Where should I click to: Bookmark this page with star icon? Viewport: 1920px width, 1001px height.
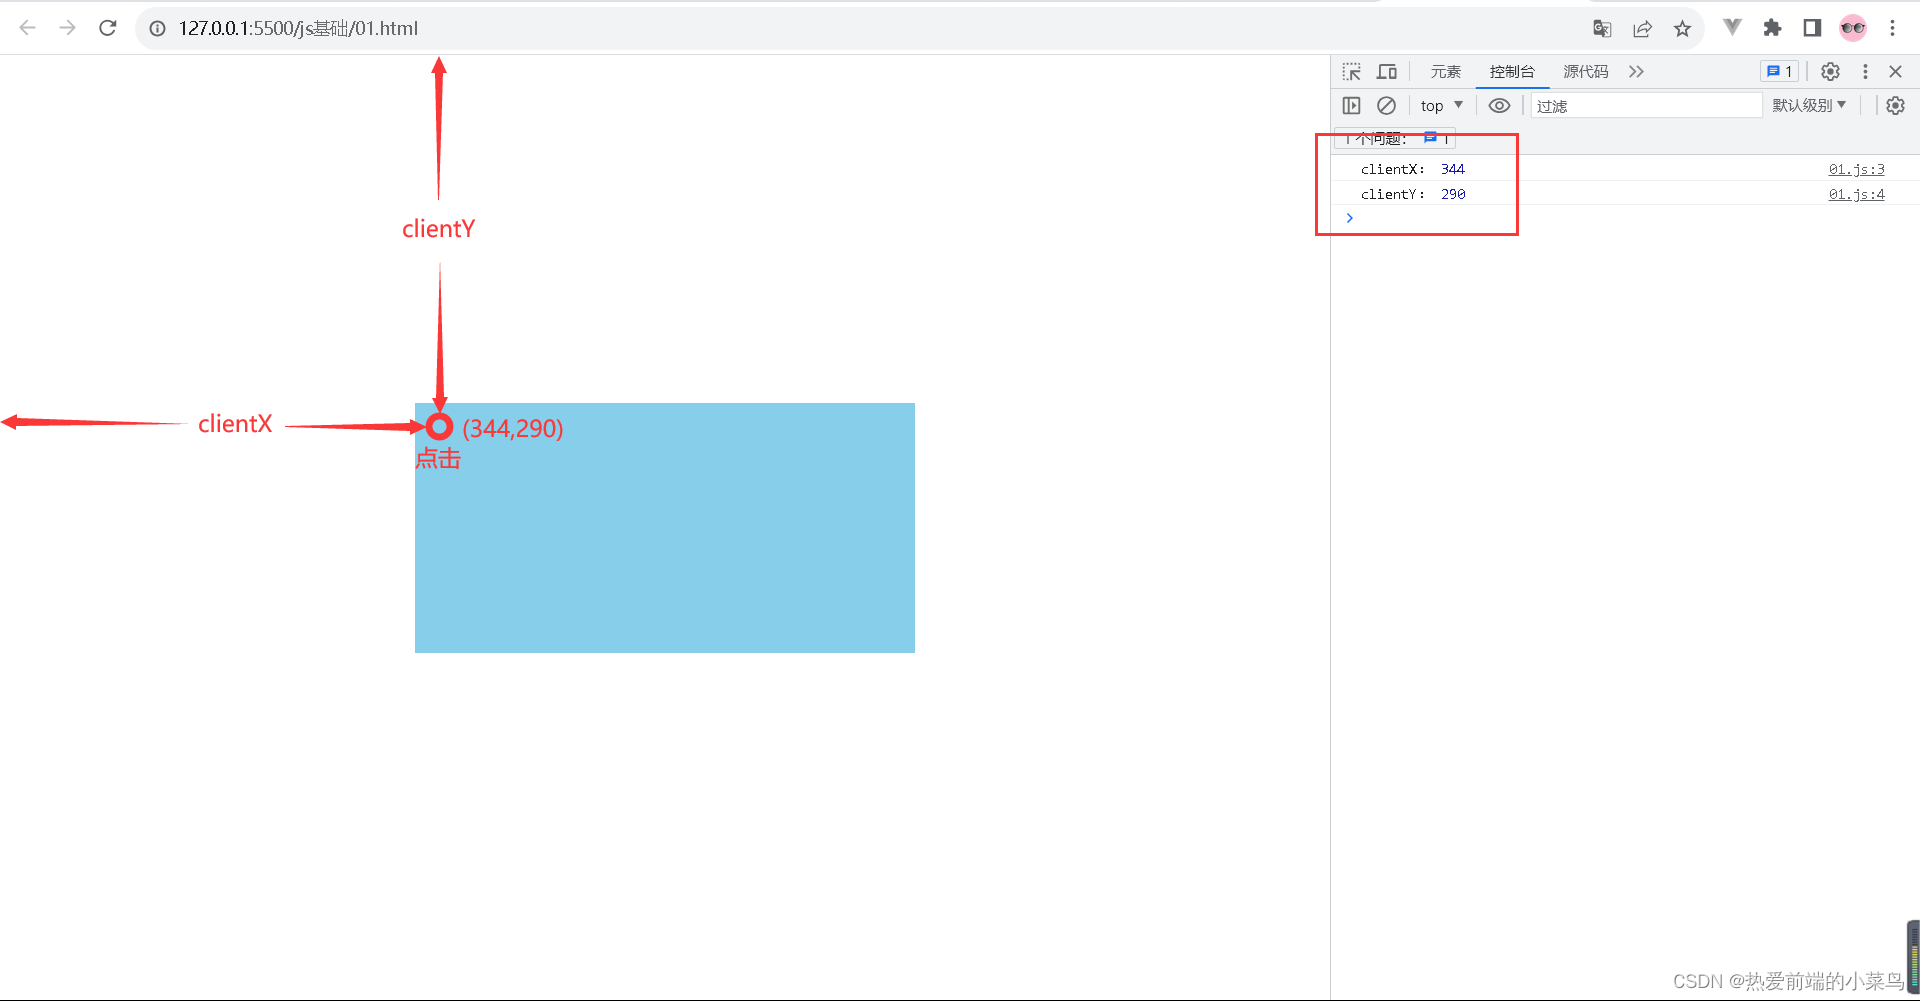[1682, 29]
